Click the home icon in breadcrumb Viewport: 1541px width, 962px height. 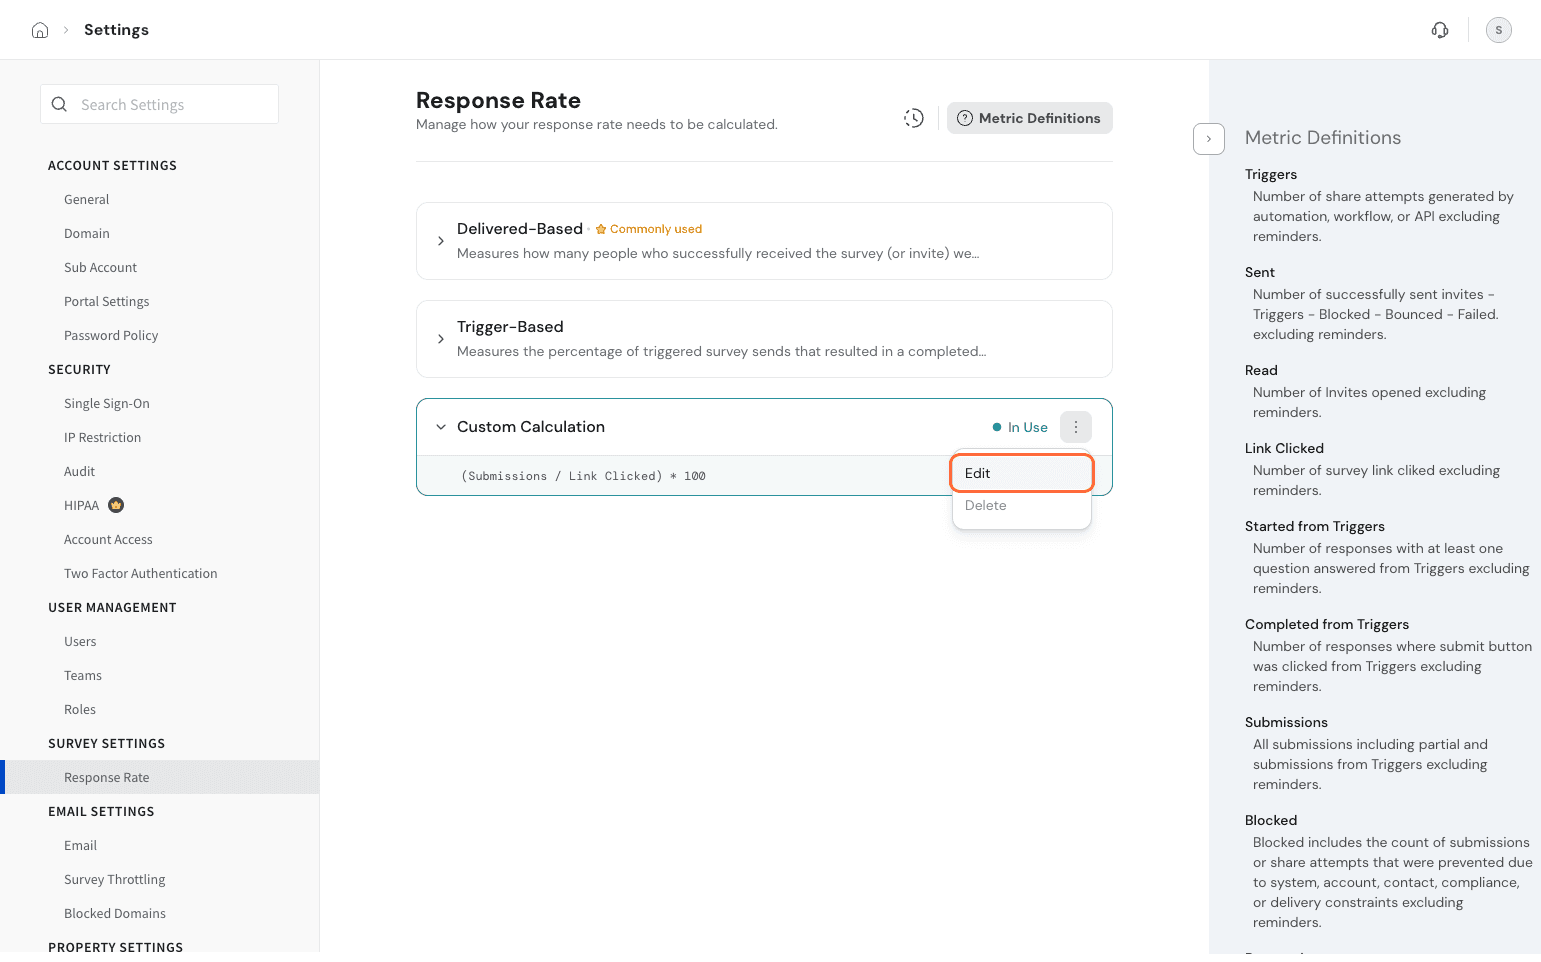pos(40,30)
